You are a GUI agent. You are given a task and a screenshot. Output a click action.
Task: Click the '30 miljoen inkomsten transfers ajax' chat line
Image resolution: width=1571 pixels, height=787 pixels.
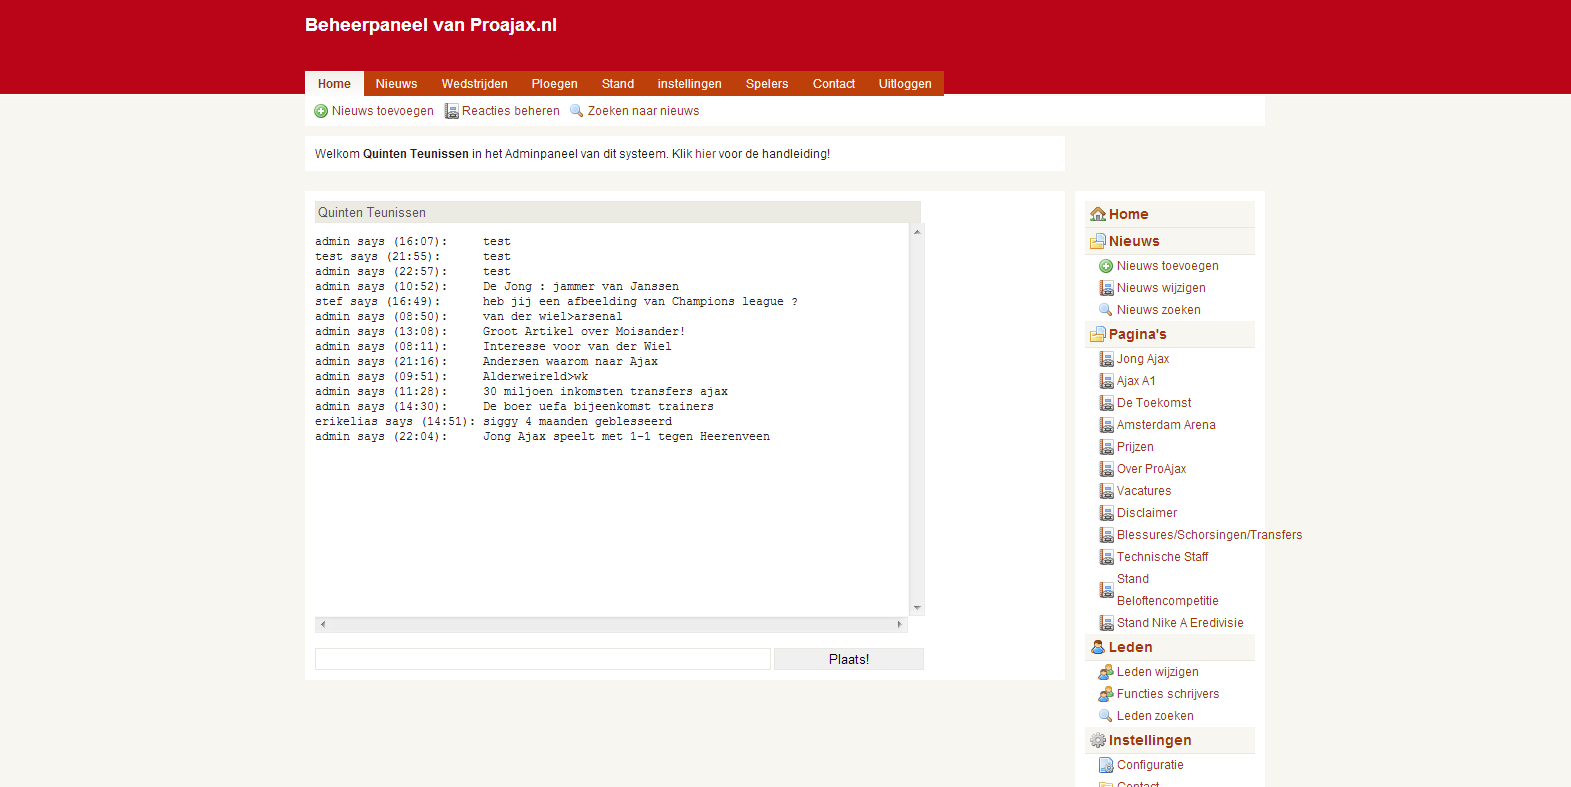(605, 392)
